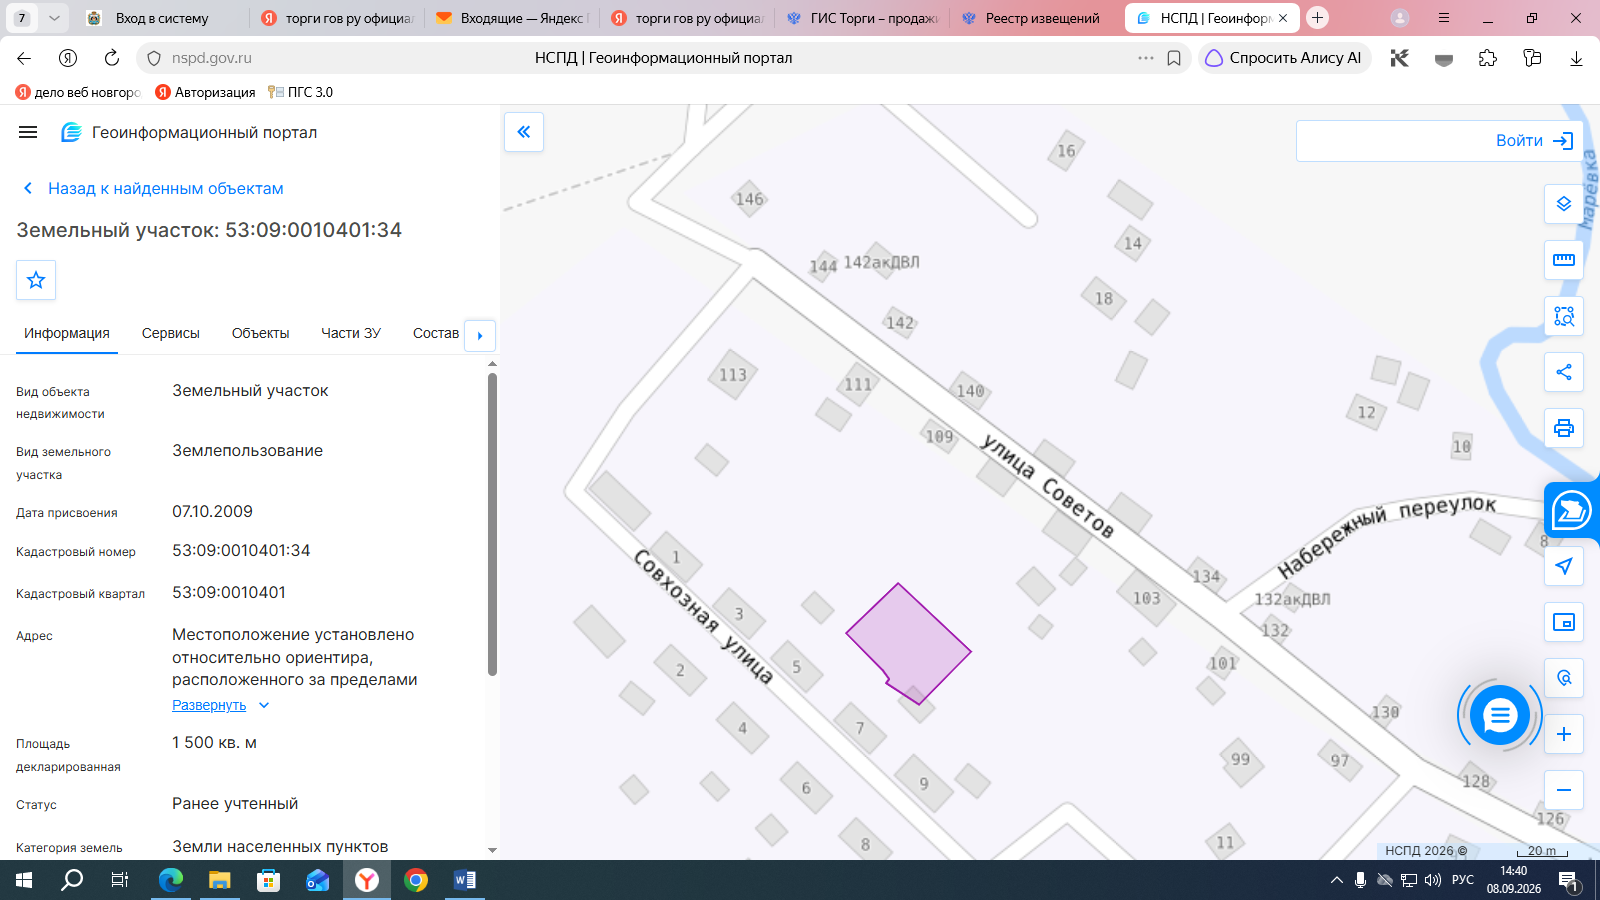Select the ruler measurement tool
This screenshot has width=1600, height=900.
pyautogui.click(x=1564, y=260)
